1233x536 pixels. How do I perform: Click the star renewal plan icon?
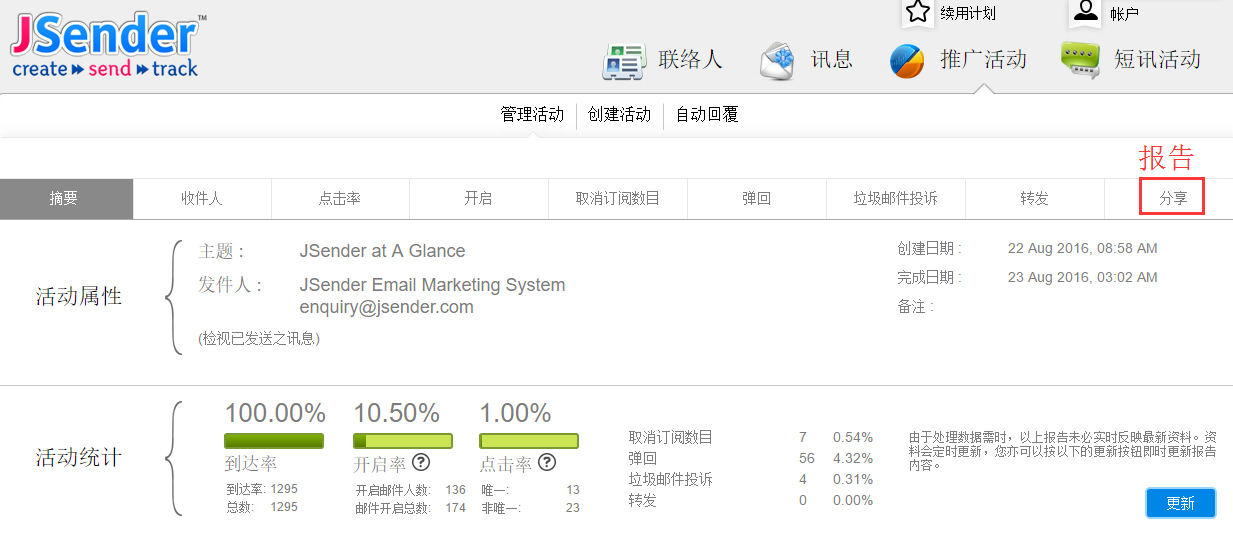tap(917, 12)
